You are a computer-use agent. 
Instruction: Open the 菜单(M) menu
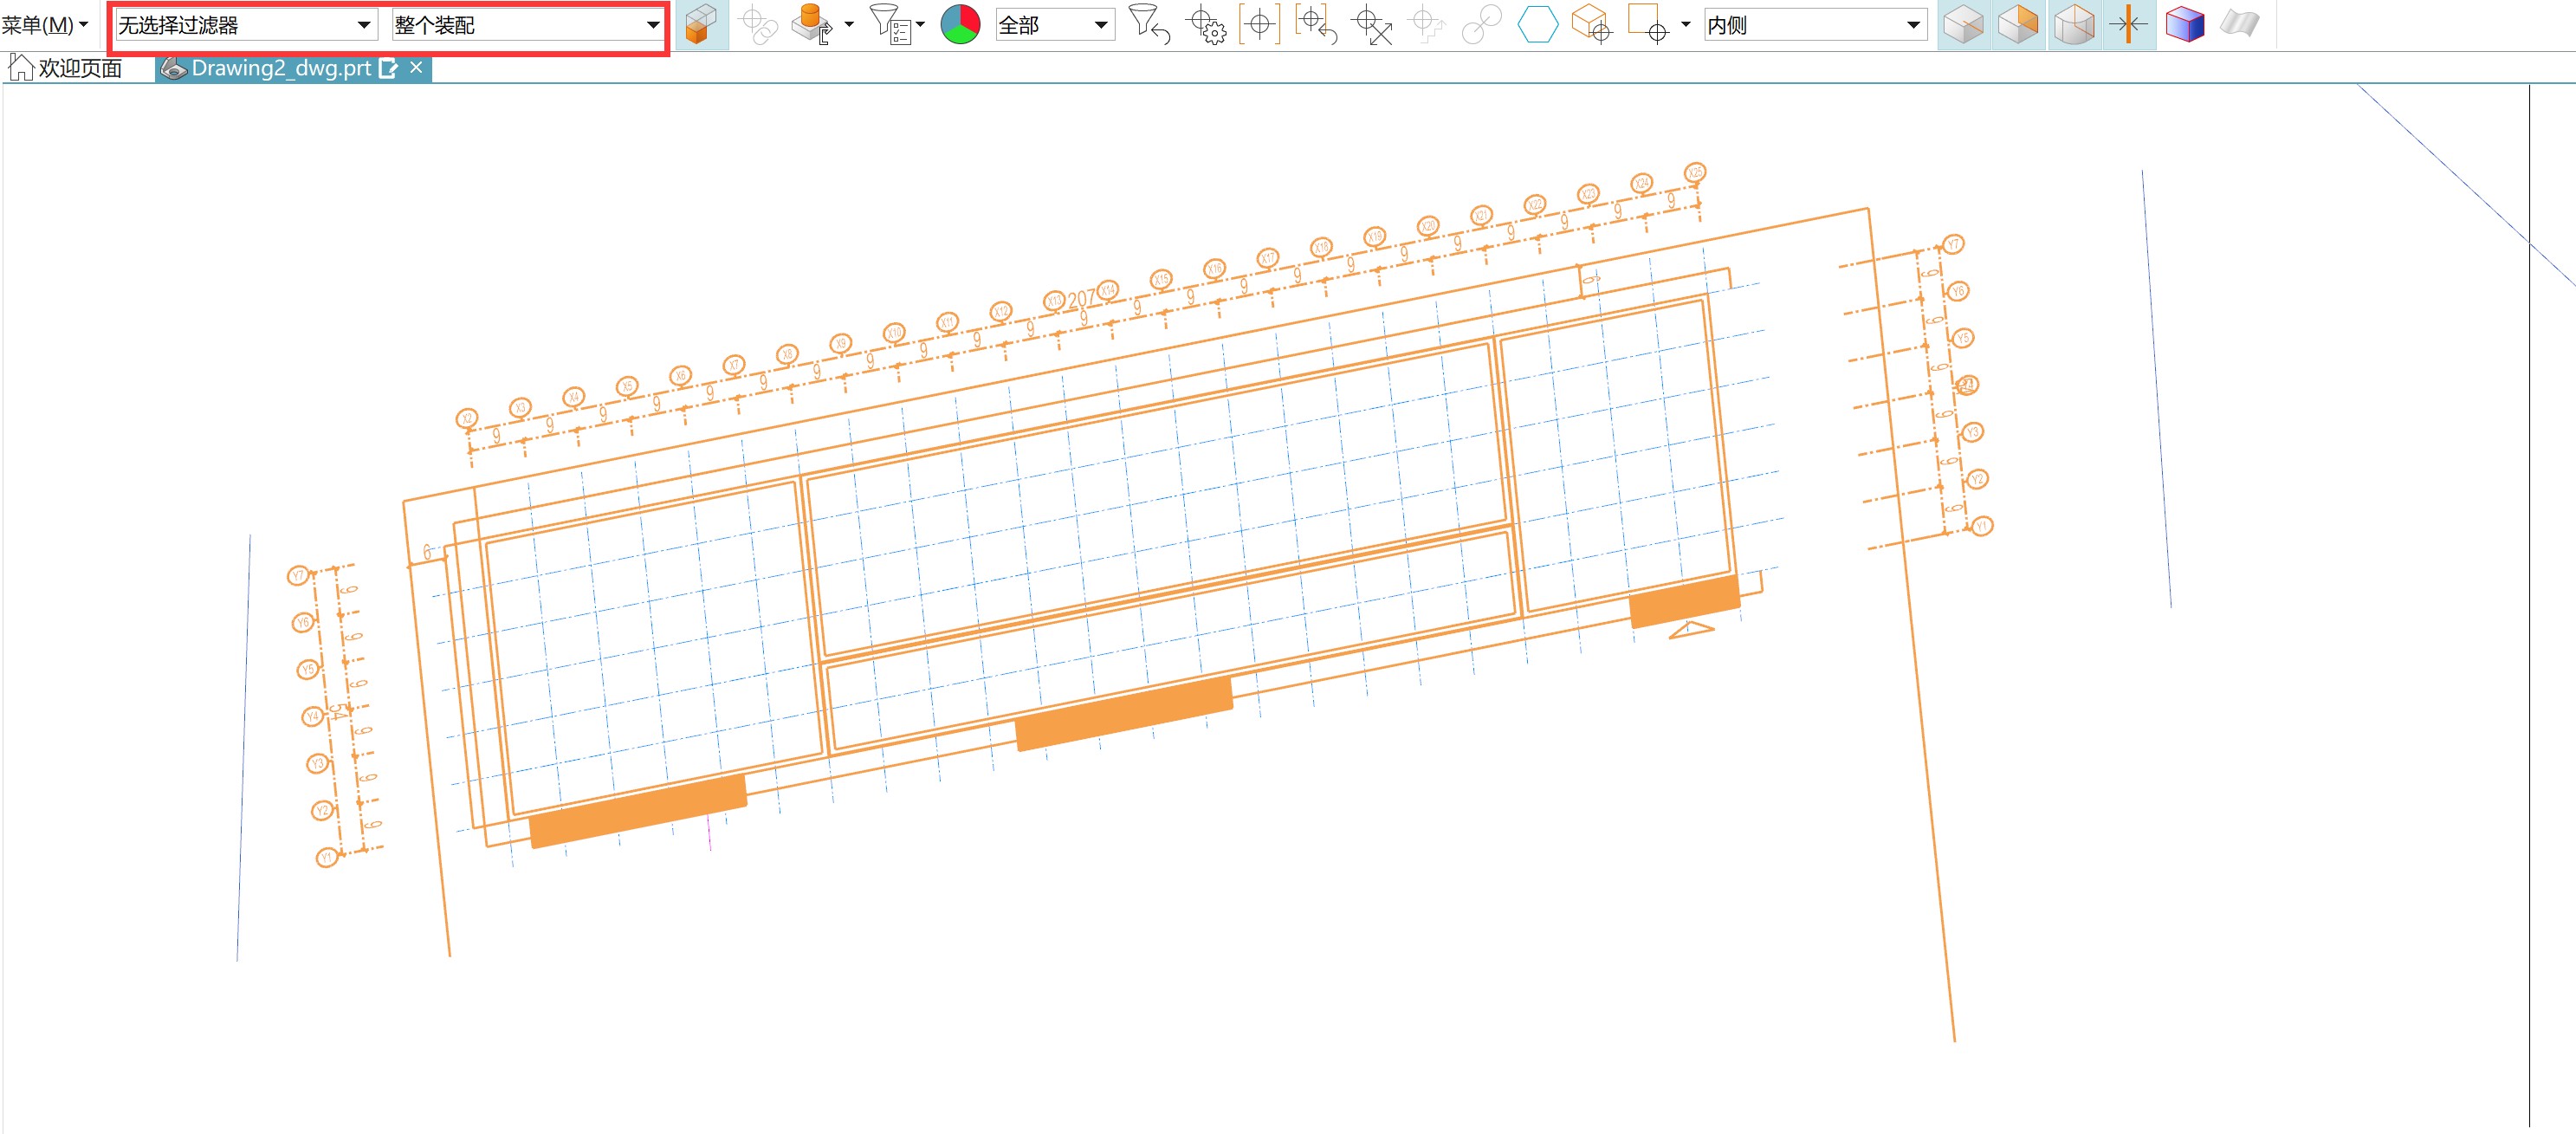tap(45, 25)
